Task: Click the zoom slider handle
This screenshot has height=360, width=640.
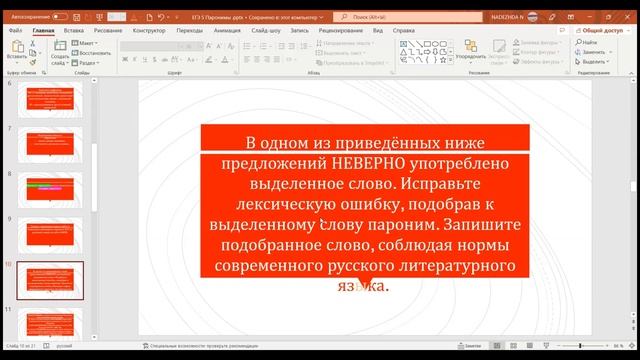Action: (580, 346)
